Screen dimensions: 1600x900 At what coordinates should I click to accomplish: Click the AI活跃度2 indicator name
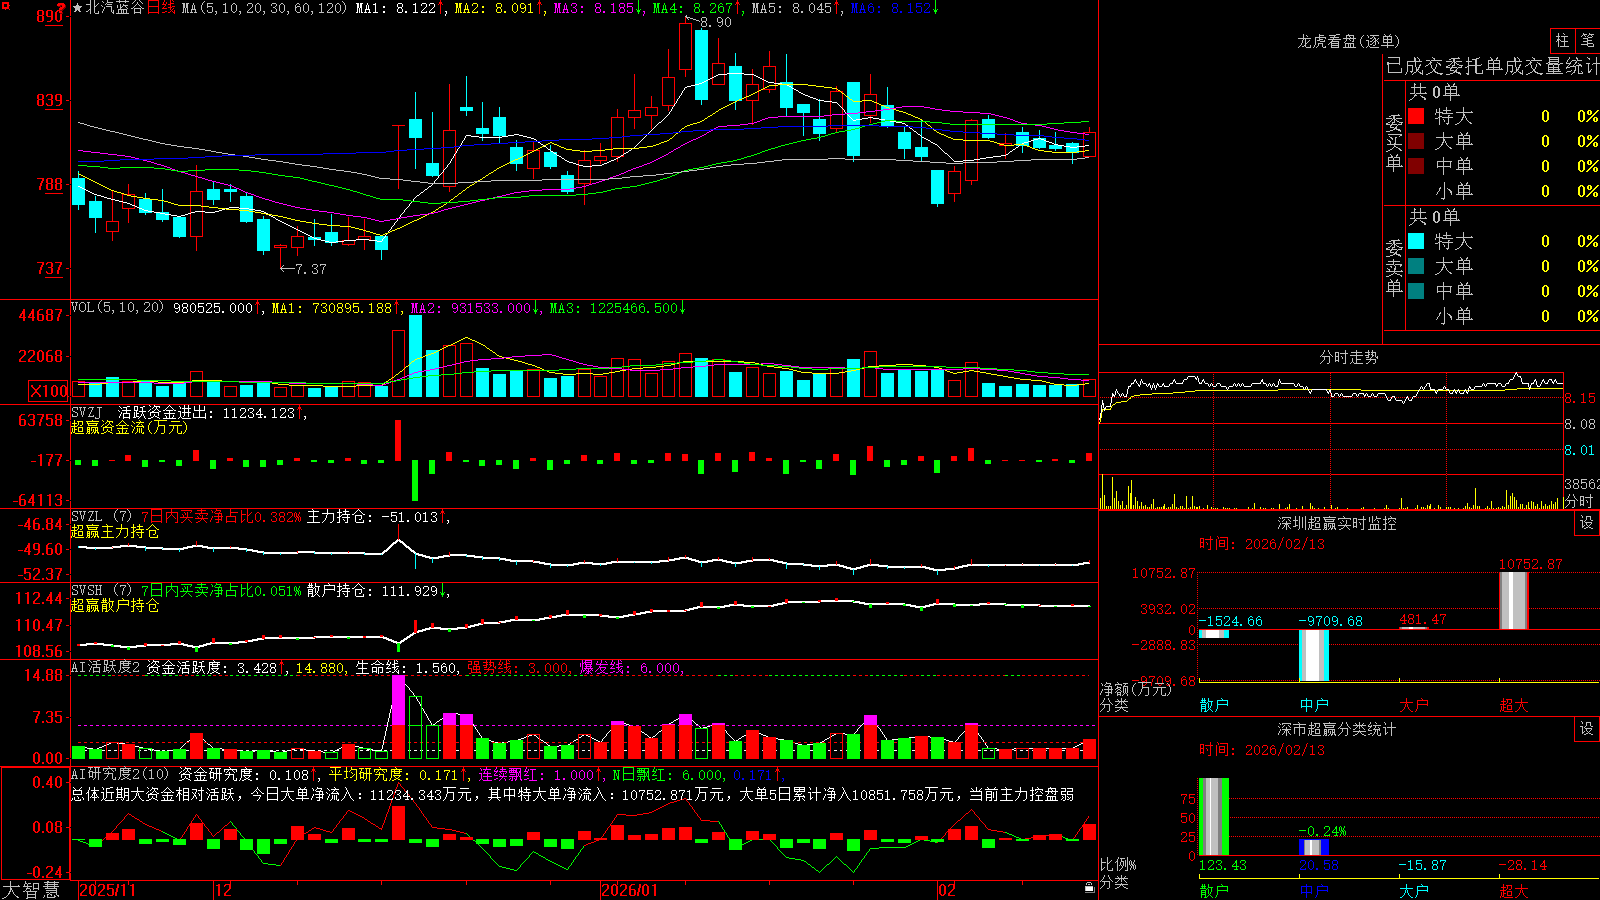click(x=105, y=667)
